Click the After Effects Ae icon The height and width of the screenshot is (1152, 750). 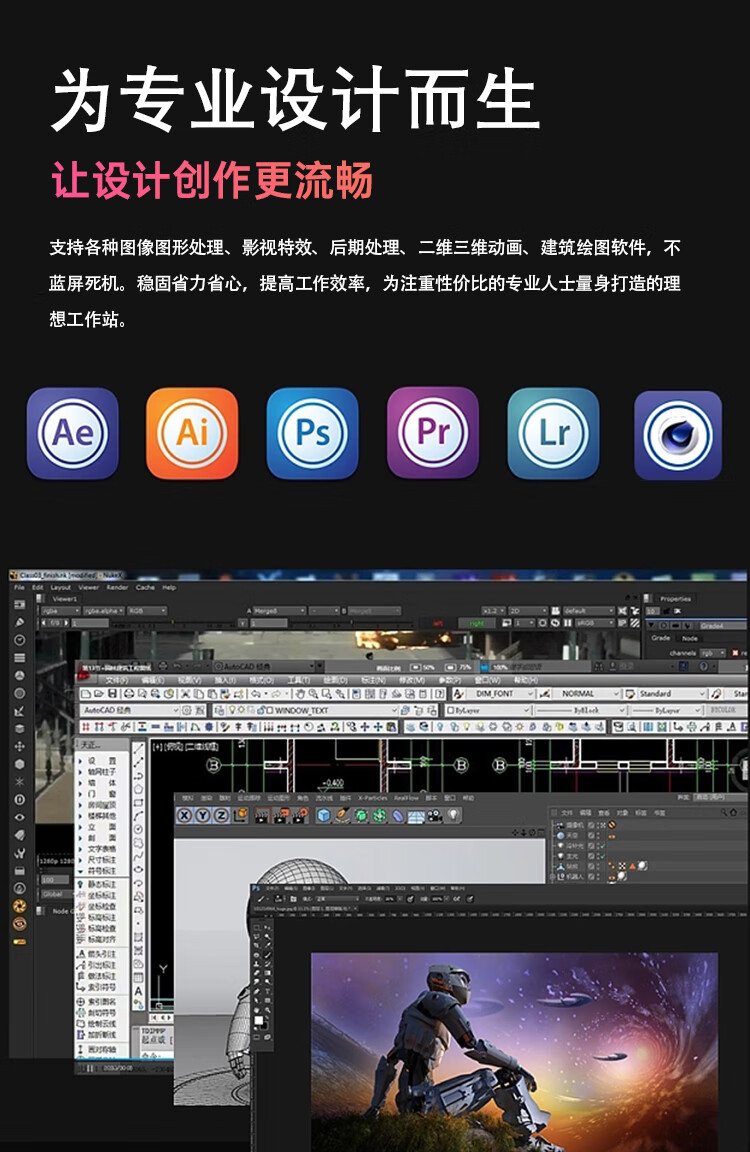point(72,434)
